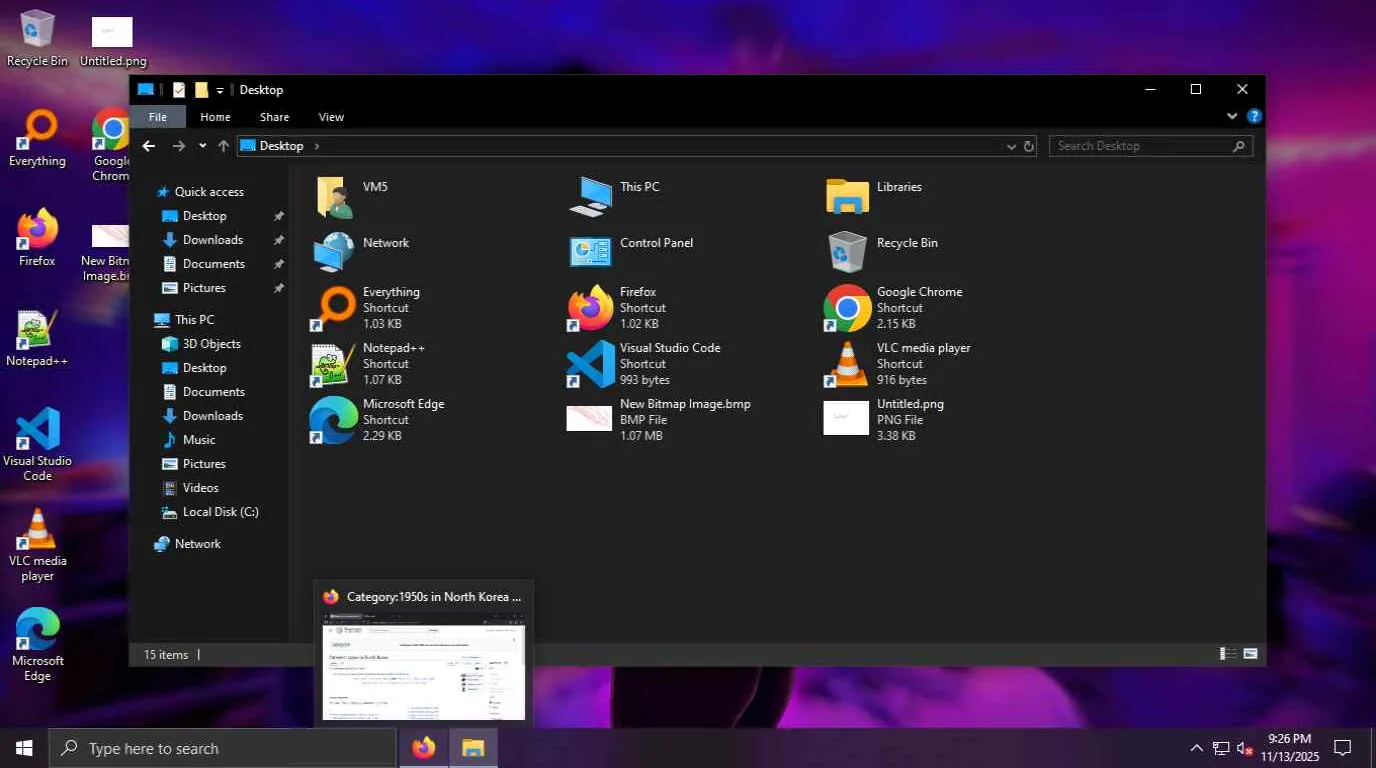Switch to the Home ribbon tab

click(x=215, y=117)
